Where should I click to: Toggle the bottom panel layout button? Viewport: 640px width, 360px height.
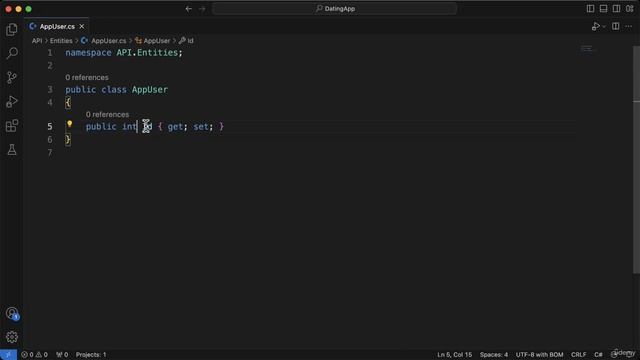pyautogui.click(x=603, y=9)
